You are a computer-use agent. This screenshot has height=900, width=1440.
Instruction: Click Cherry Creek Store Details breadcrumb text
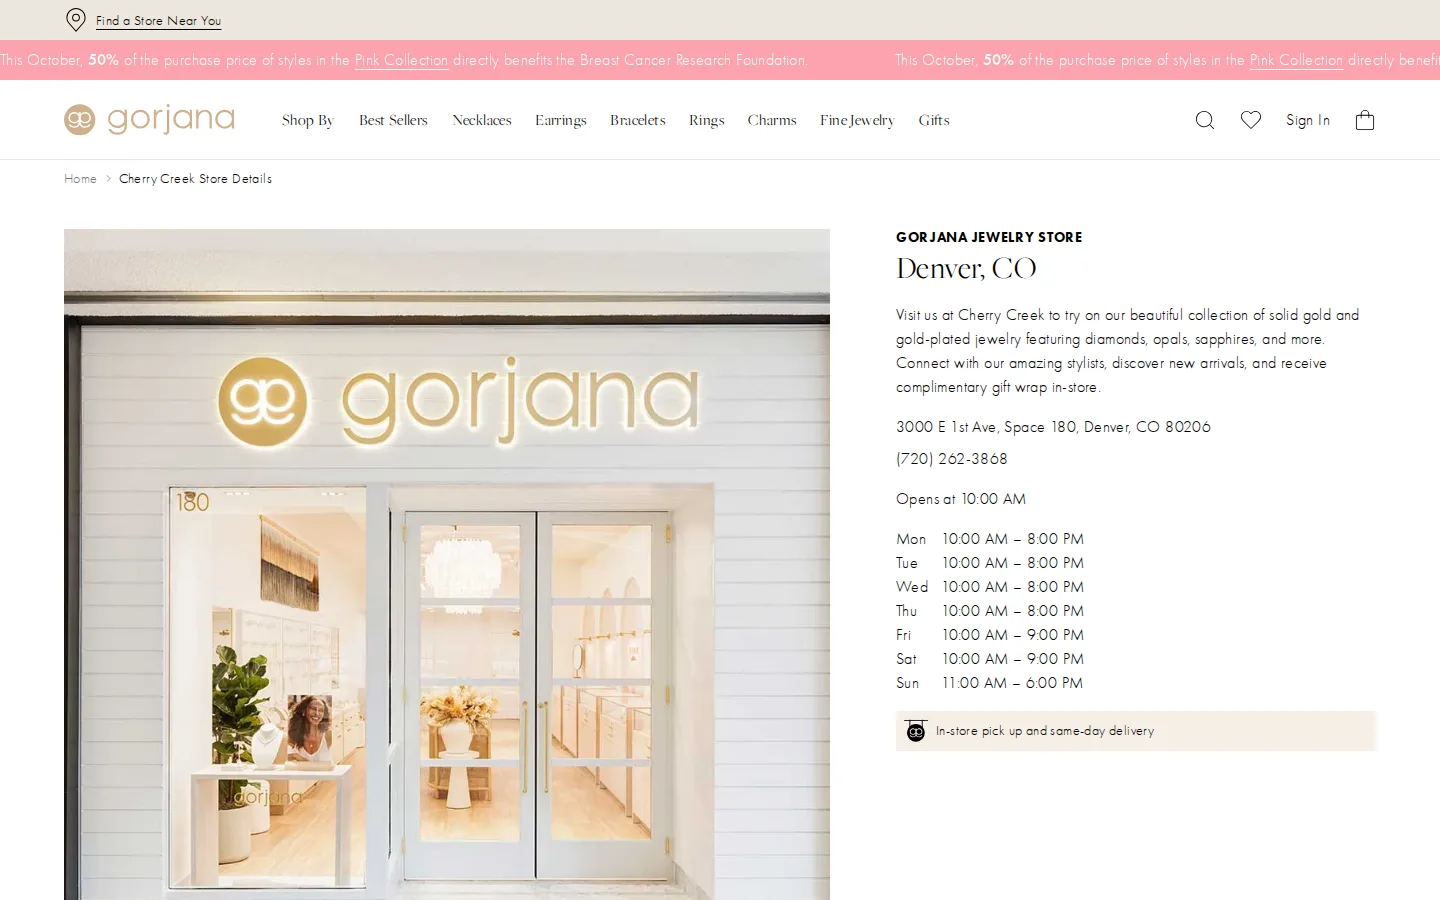(195, 179)
